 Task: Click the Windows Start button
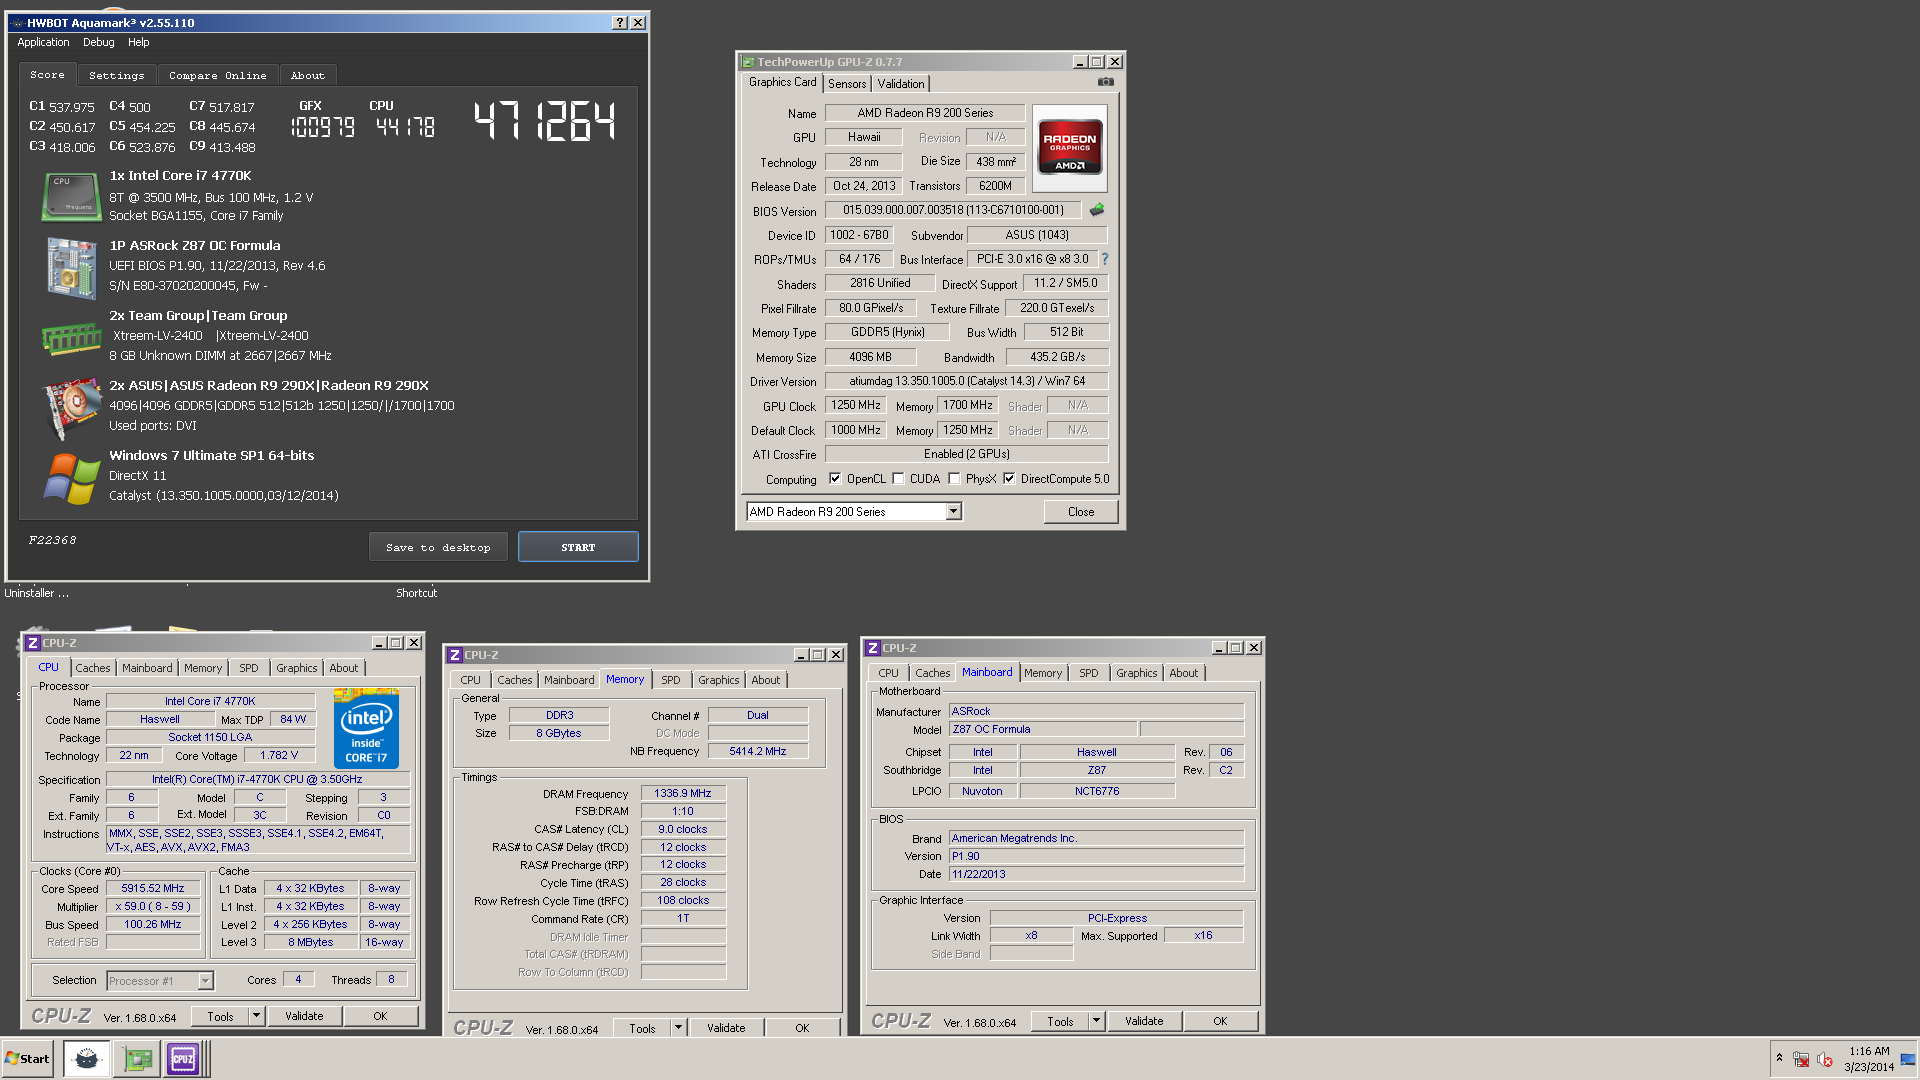coord(27,1059)
